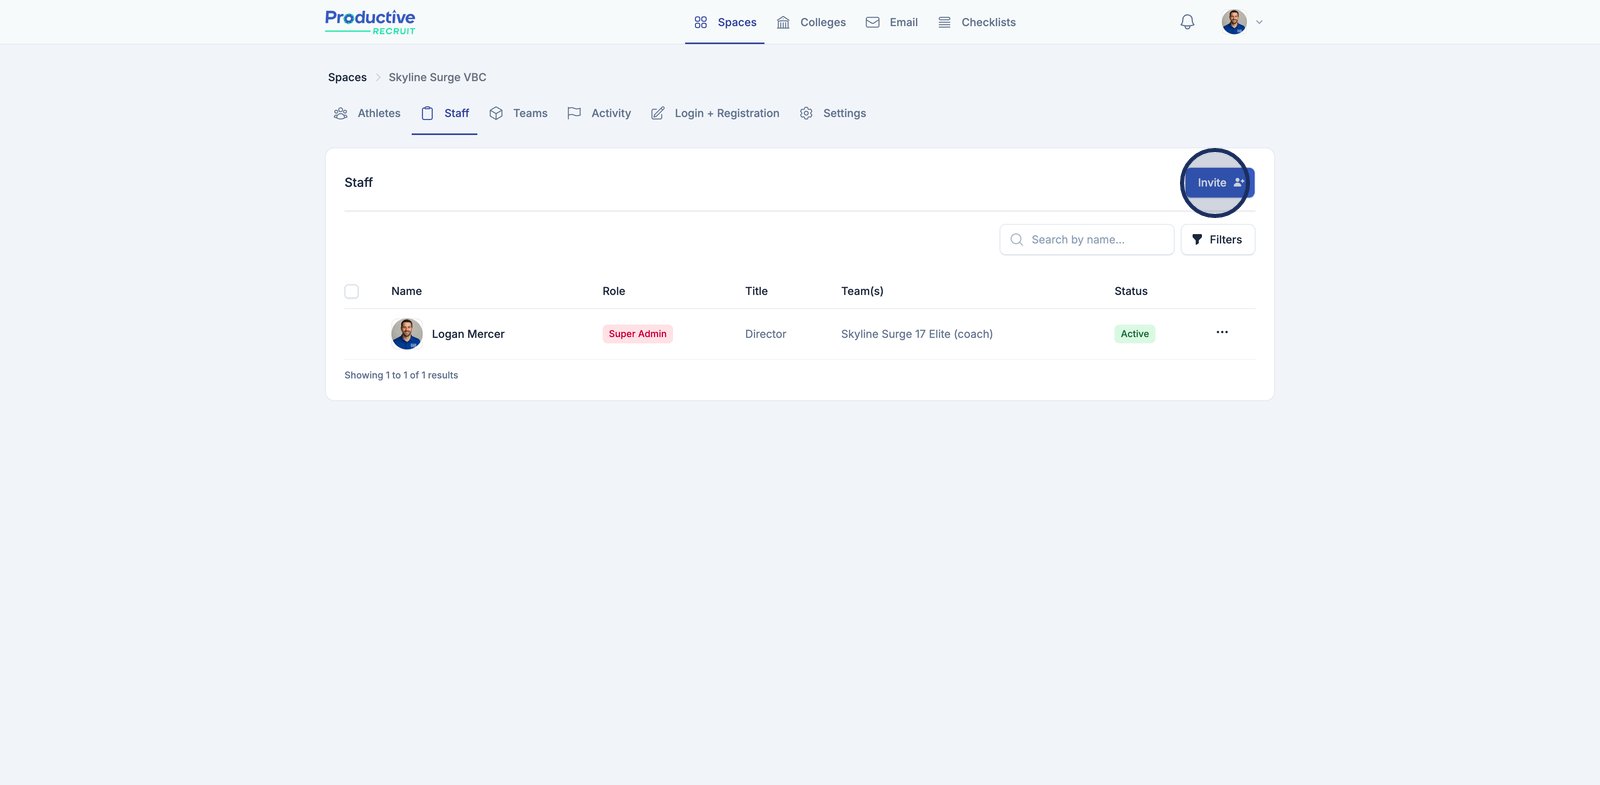Viewport: 1600px width, 785px height.
Task: Open the Login + Registration tab
Action: point(715,113)
